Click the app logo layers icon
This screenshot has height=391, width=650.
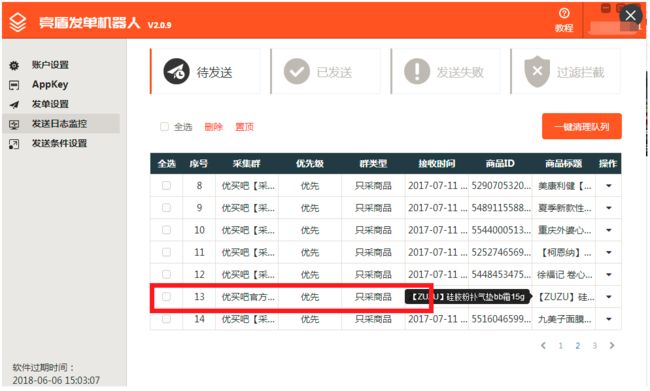pyautogui.click(x=17, y=22)
